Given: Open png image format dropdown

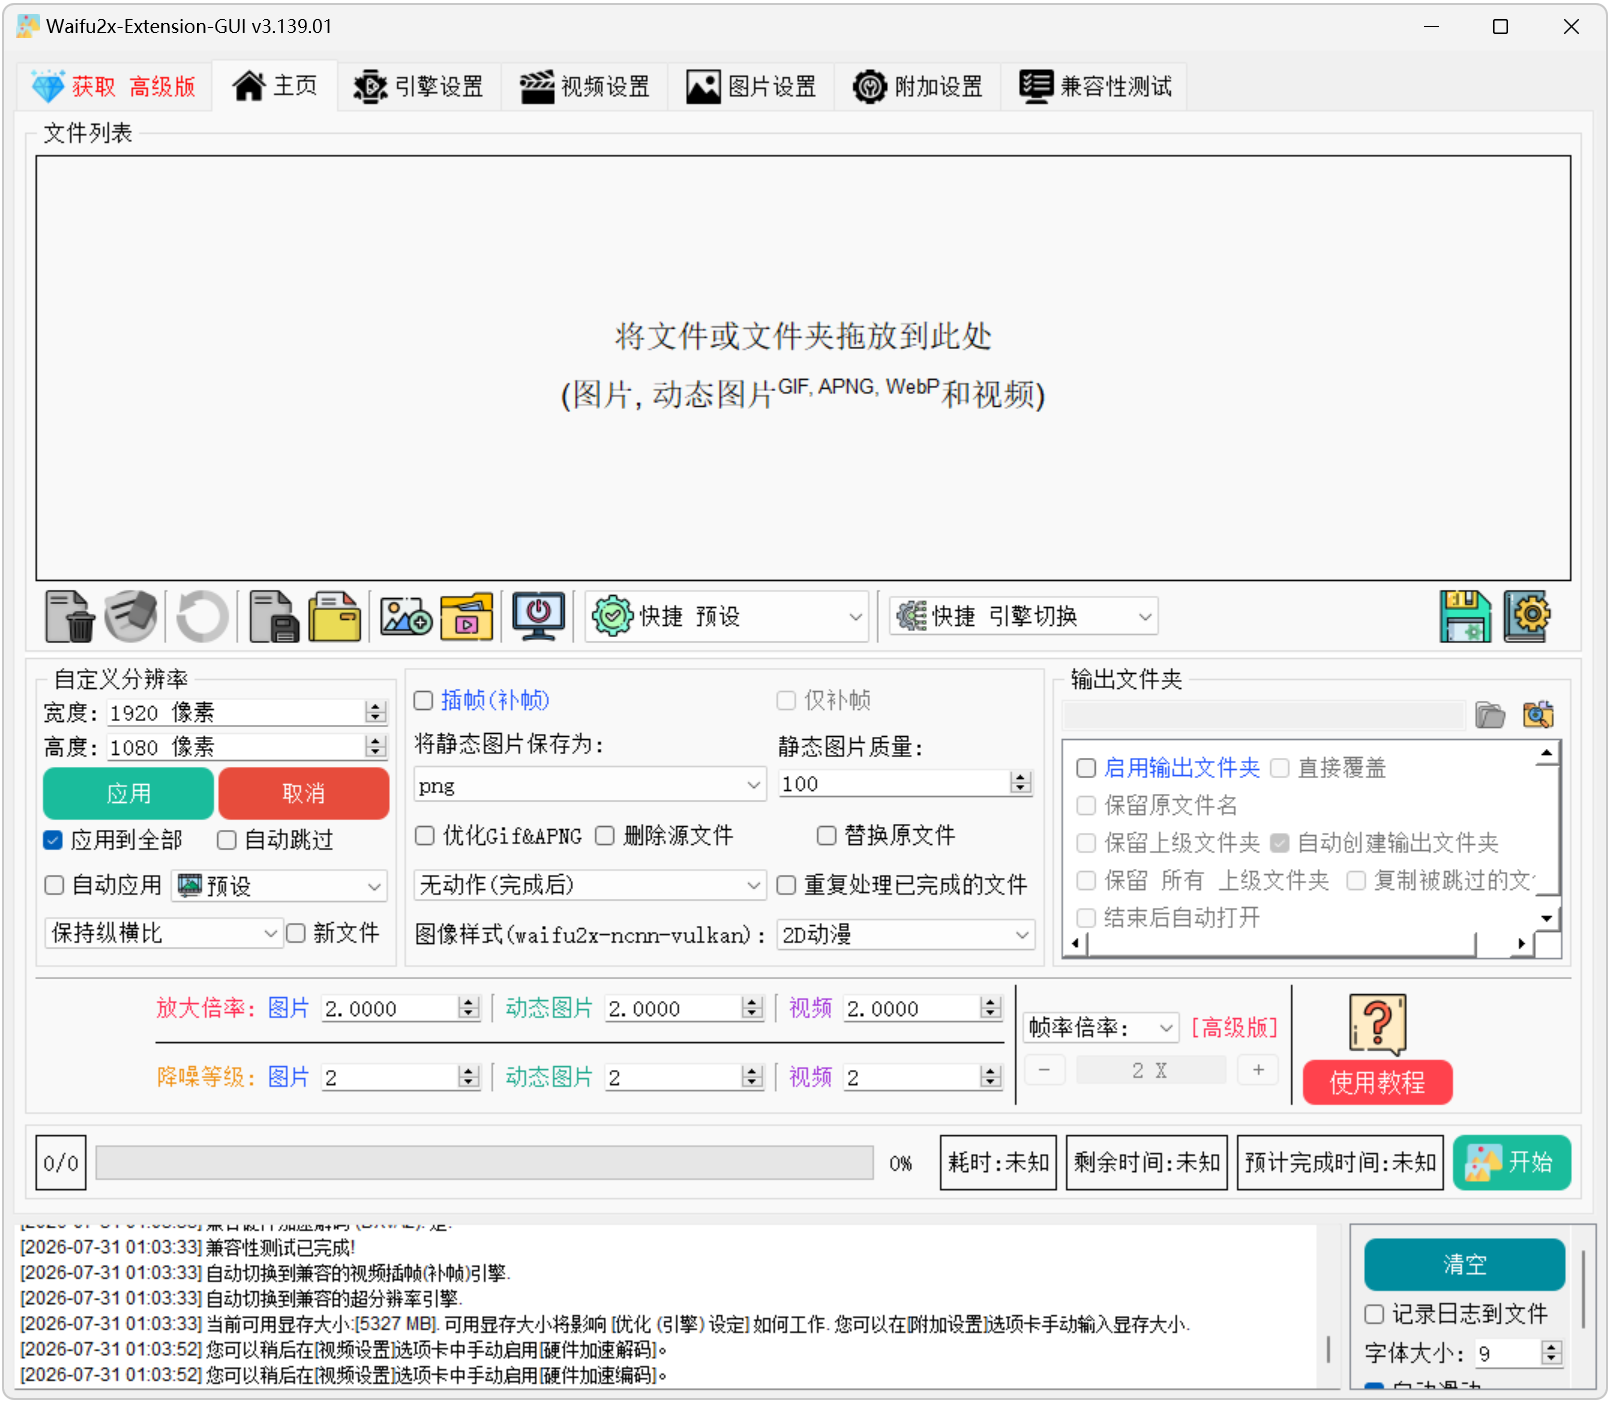Looking at the screenshot, I should [x=590, y=785].
